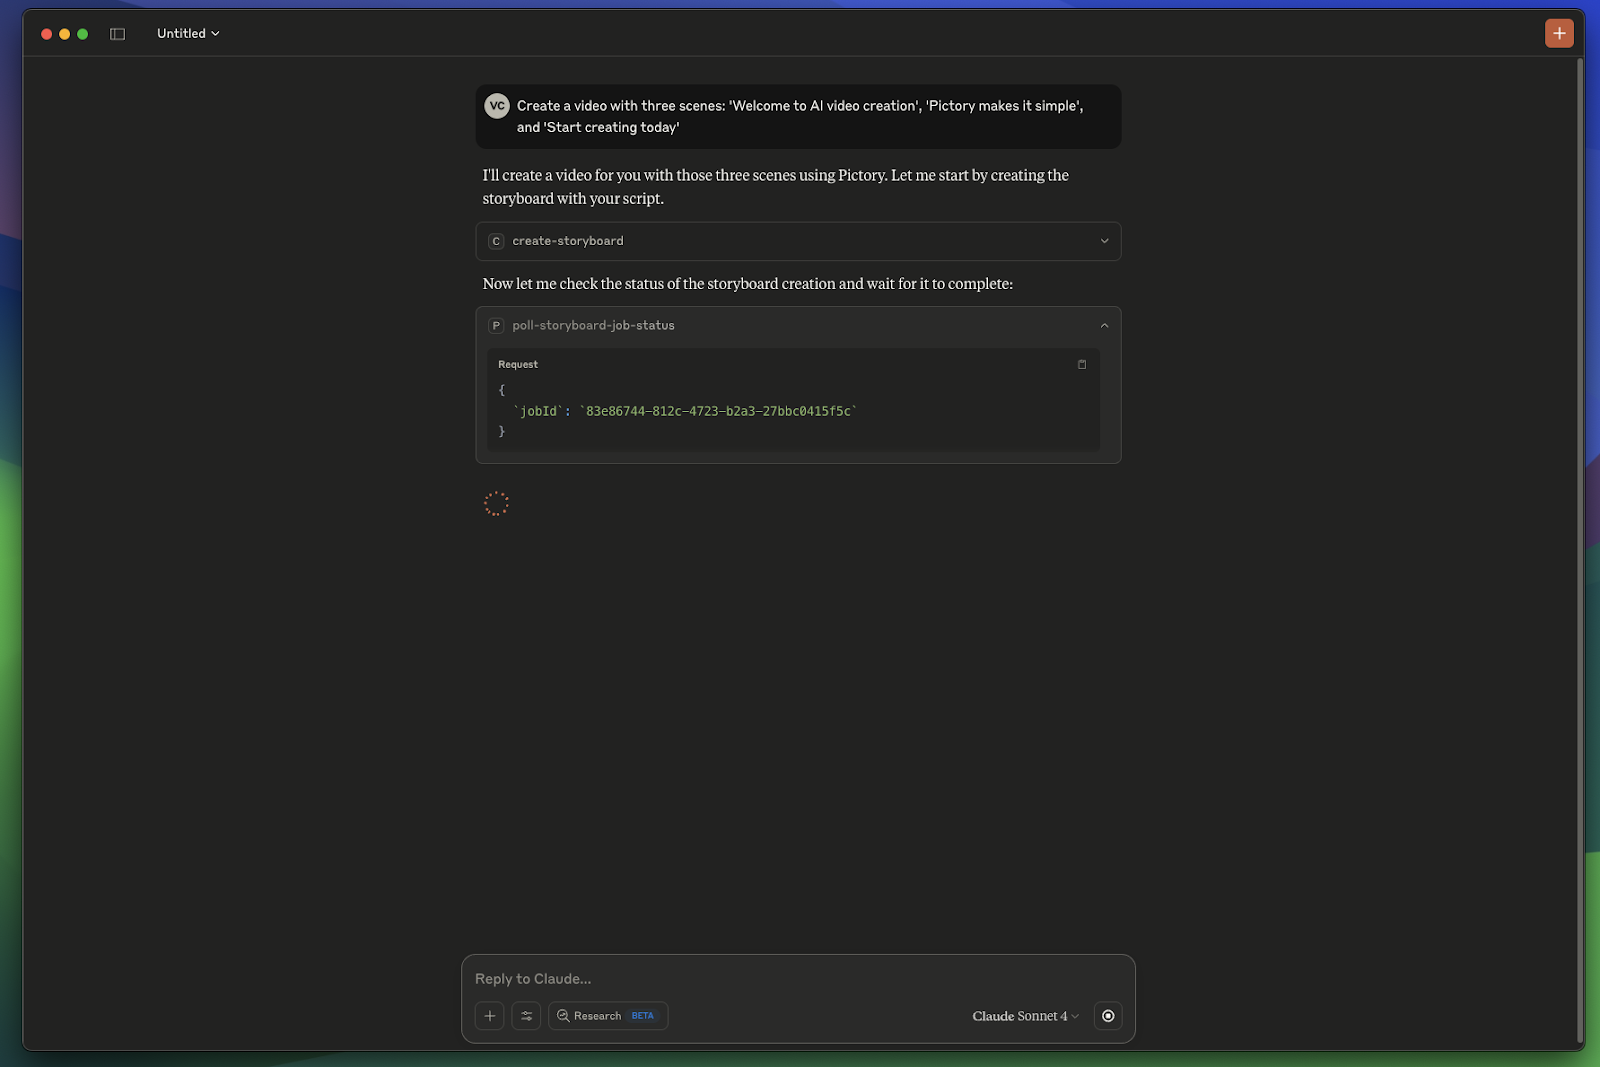This screenshot has width=1600, height=1067.
Task: Maximize the window with green button
Action: point(83,34)
